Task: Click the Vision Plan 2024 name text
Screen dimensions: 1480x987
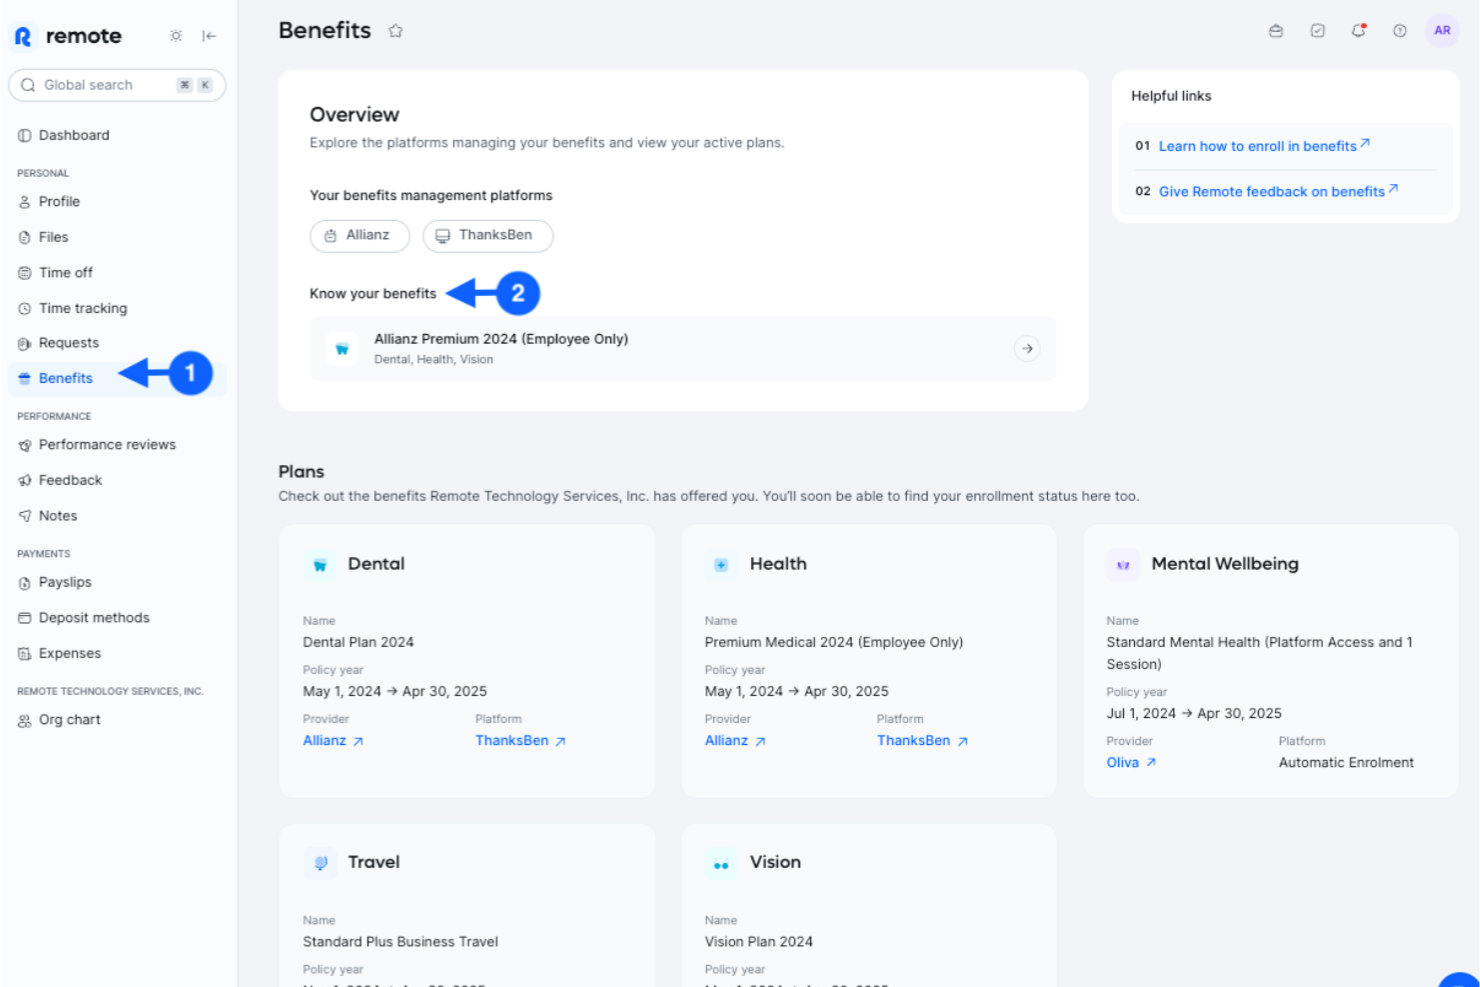Action: tap(759, 942)
